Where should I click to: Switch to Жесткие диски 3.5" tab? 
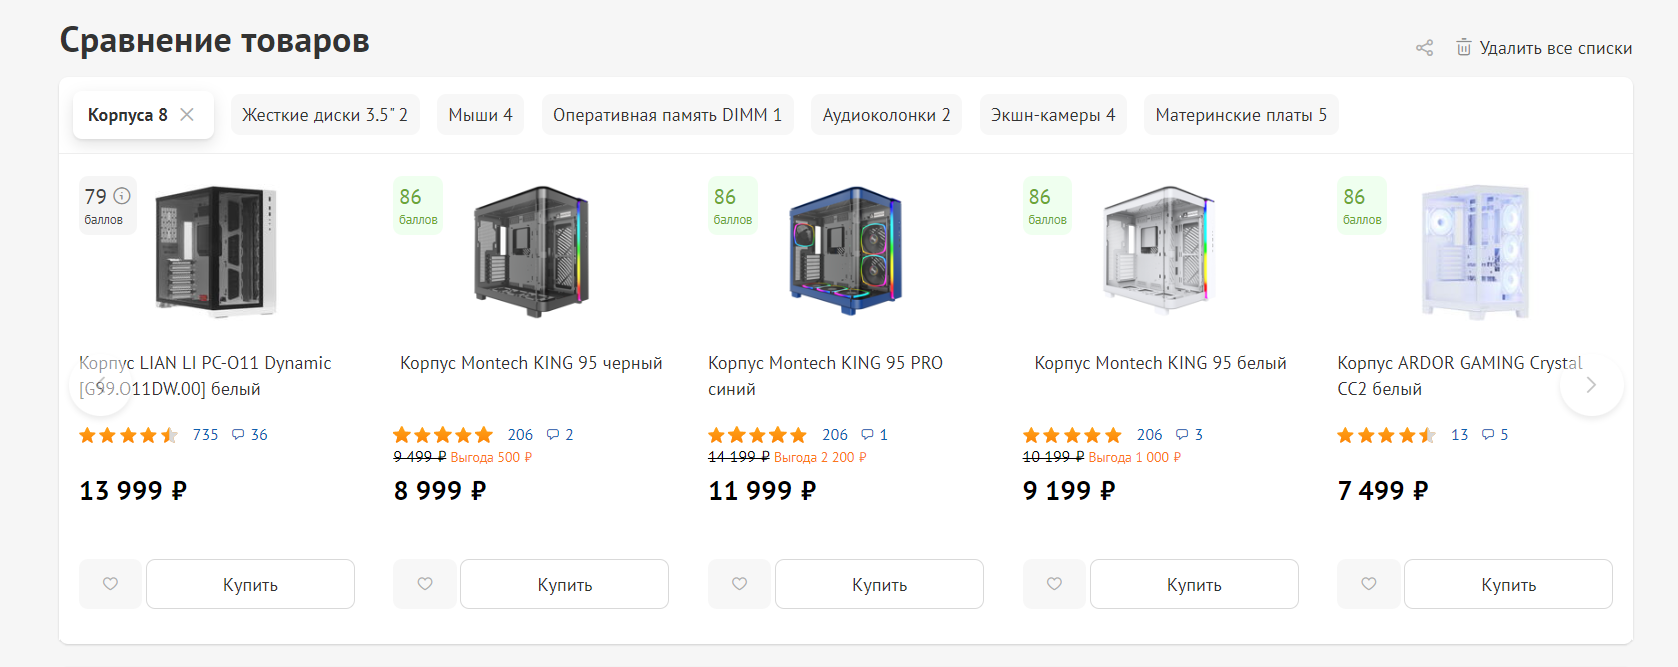coord(325,115)
